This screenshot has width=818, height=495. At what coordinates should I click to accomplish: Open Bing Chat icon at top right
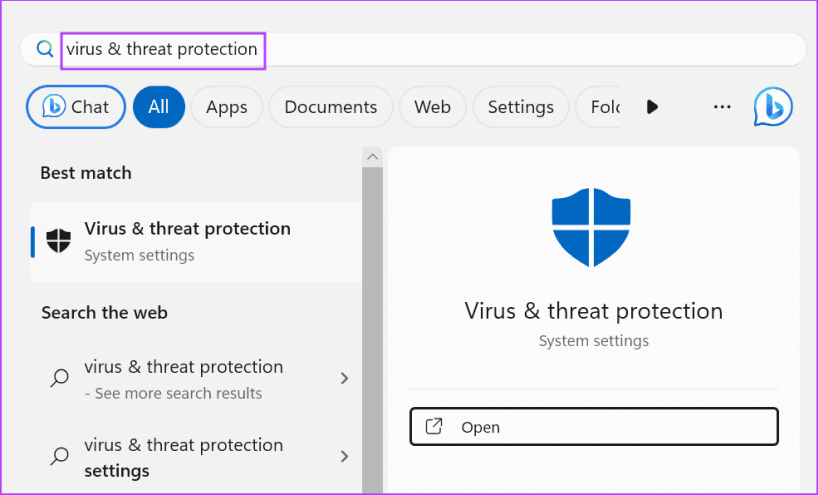(x=773, y=107)
